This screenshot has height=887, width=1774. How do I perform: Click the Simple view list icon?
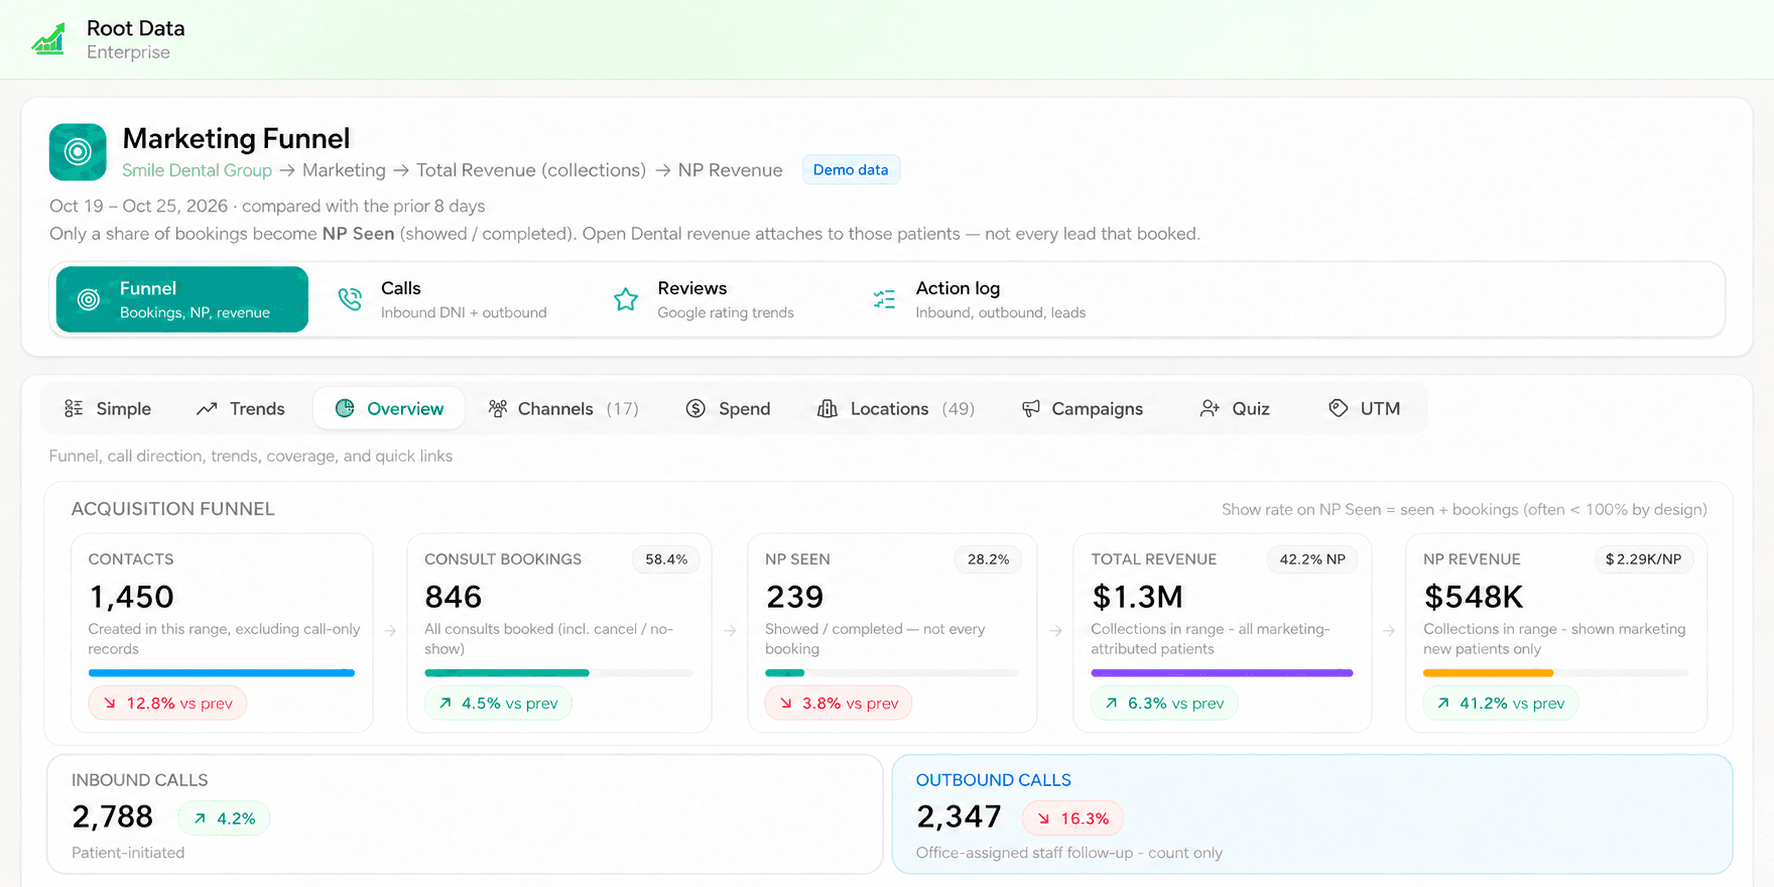coord(74,408)
